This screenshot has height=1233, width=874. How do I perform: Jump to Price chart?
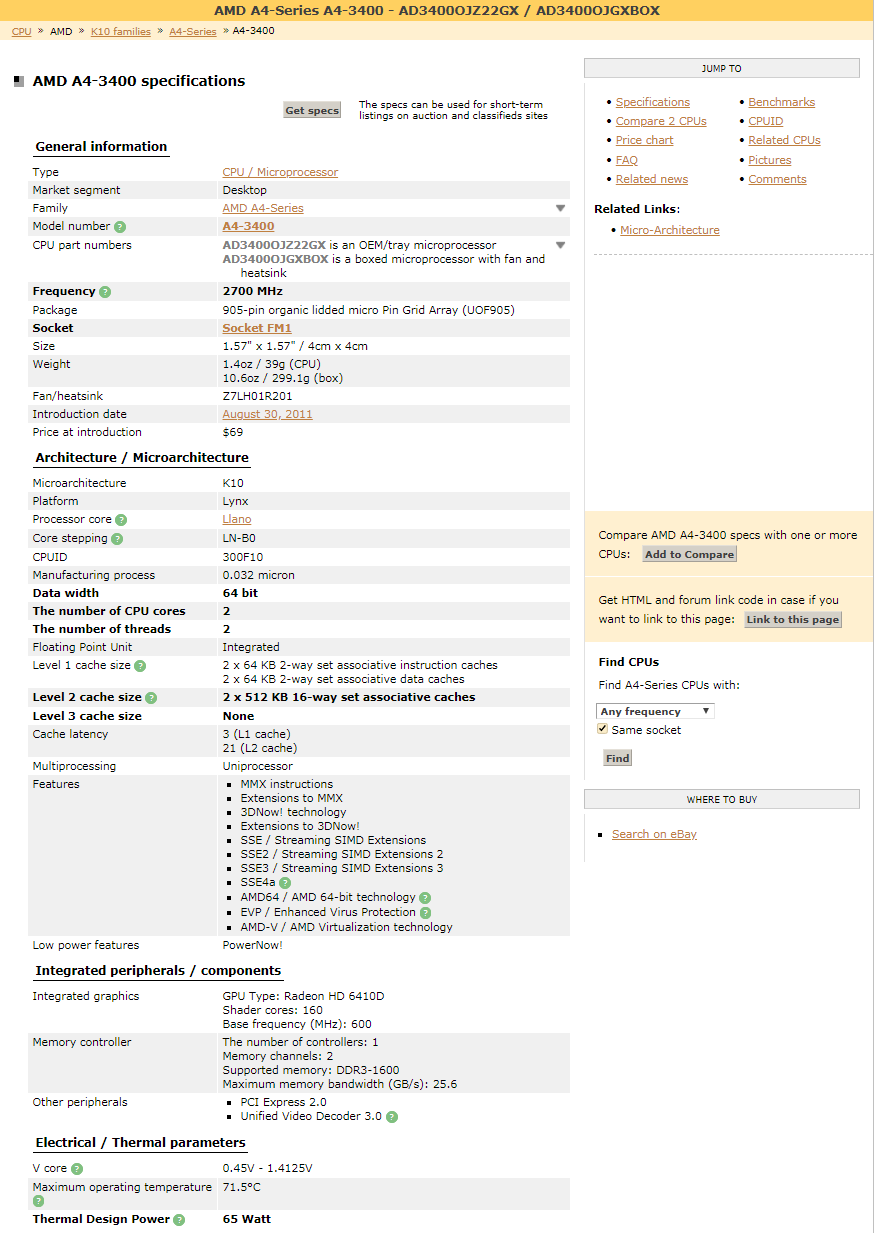tap(645, 140)
